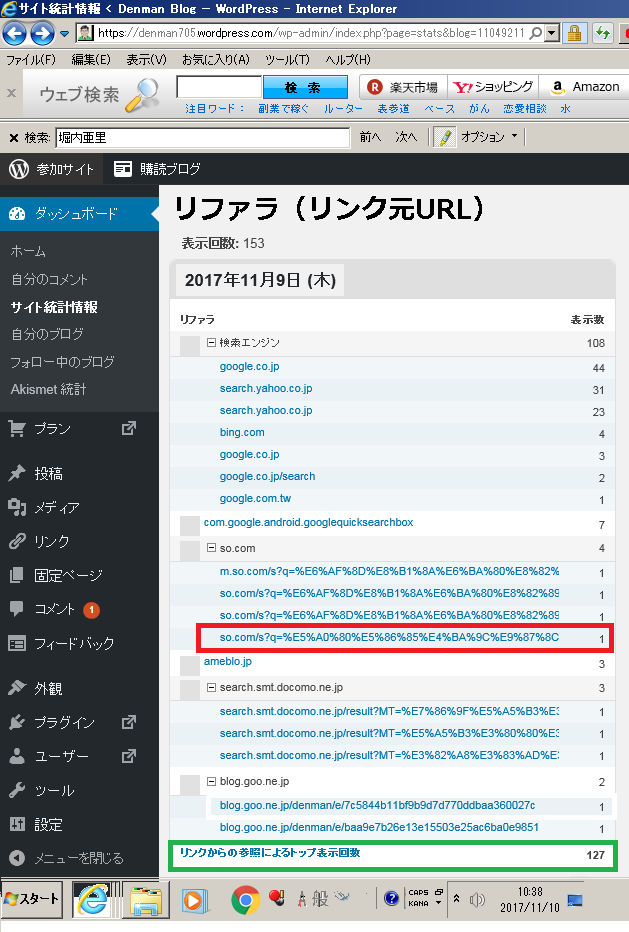Open Akismet 統計 in the sidebar

coord(48,389)
